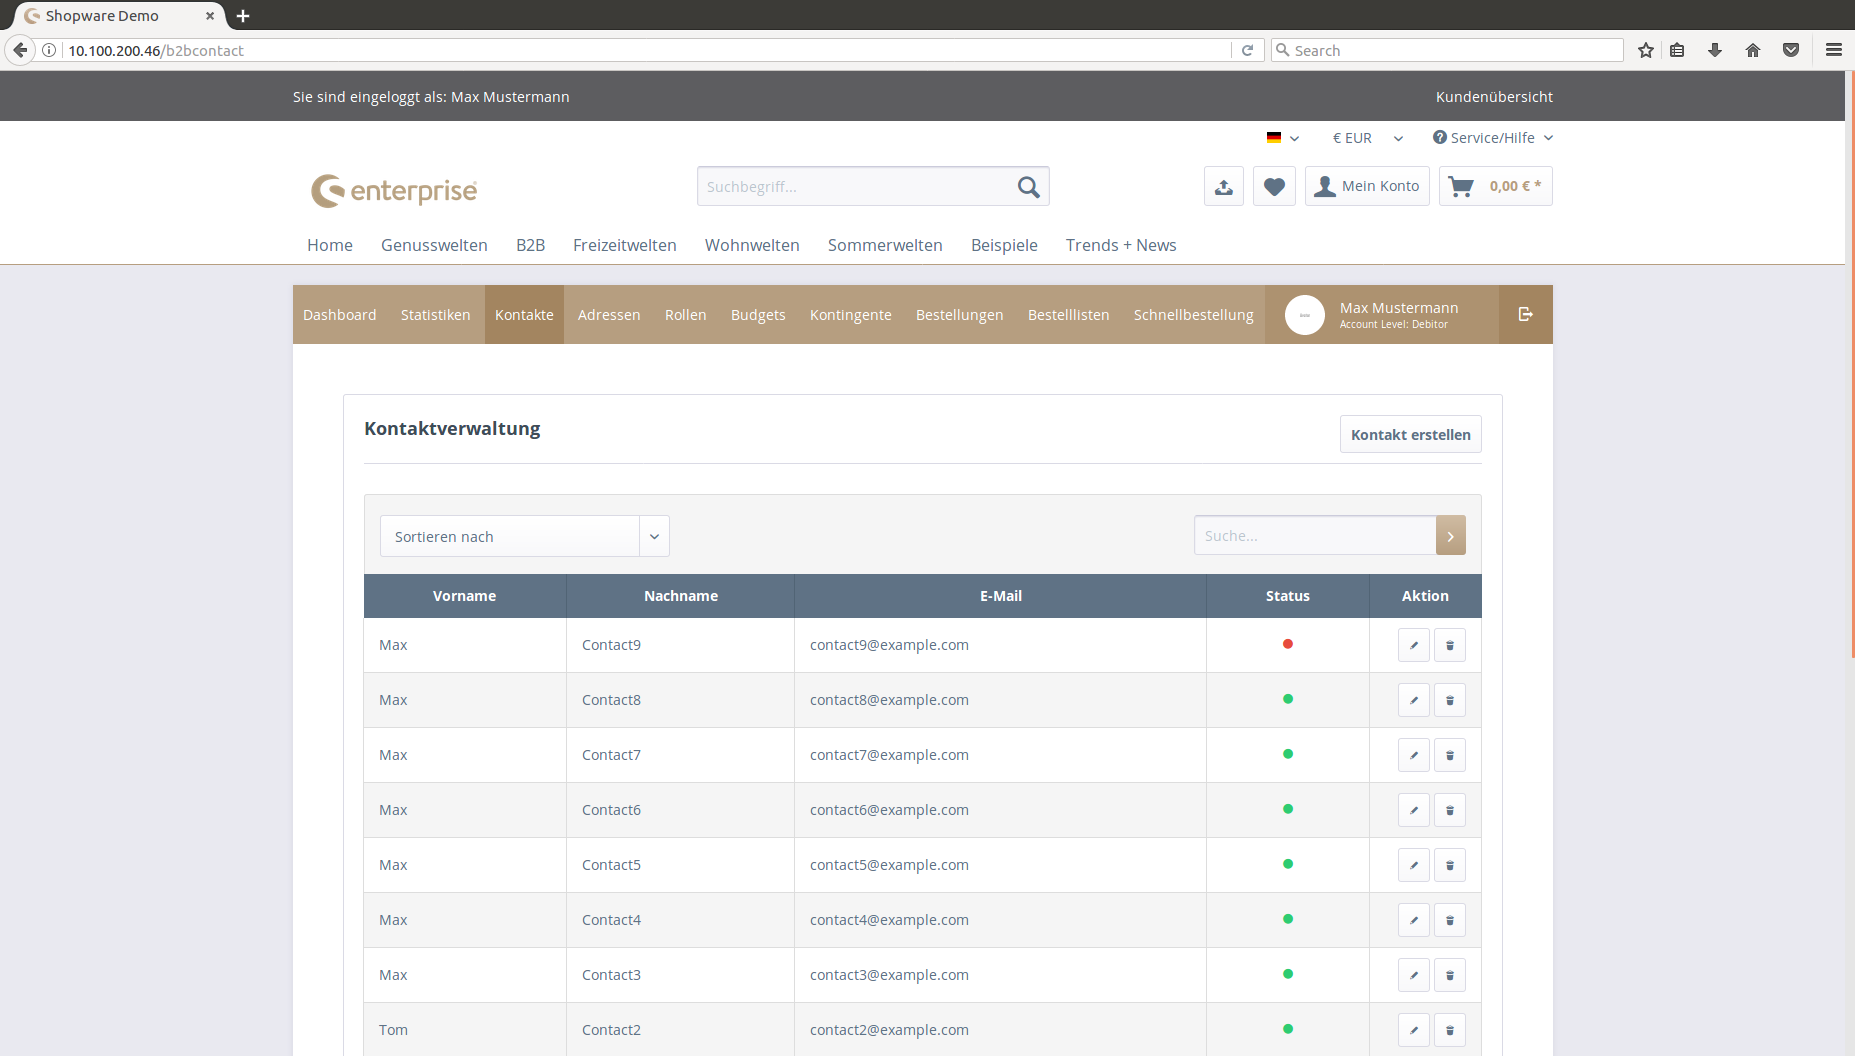Open the shopping cart showing 0,00 €
The height and width of the screenshot is (1056, 1855).
tap(1495, 186)
